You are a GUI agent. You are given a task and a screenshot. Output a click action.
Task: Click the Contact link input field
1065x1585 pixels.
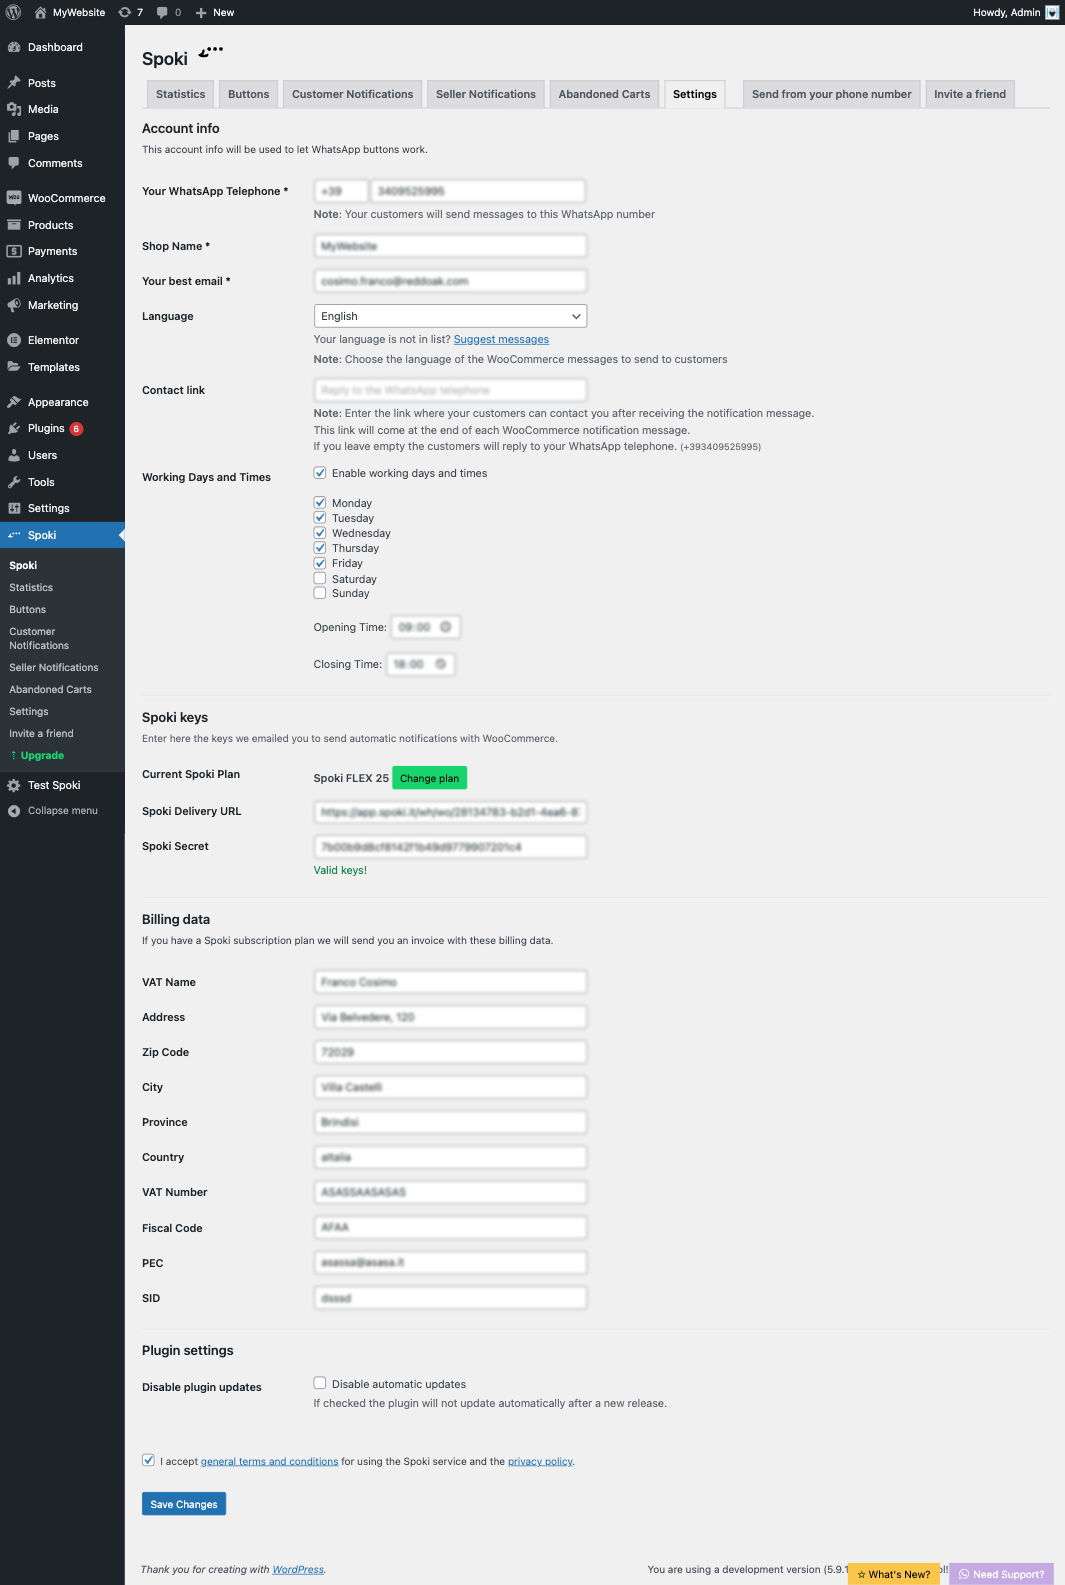450,390
